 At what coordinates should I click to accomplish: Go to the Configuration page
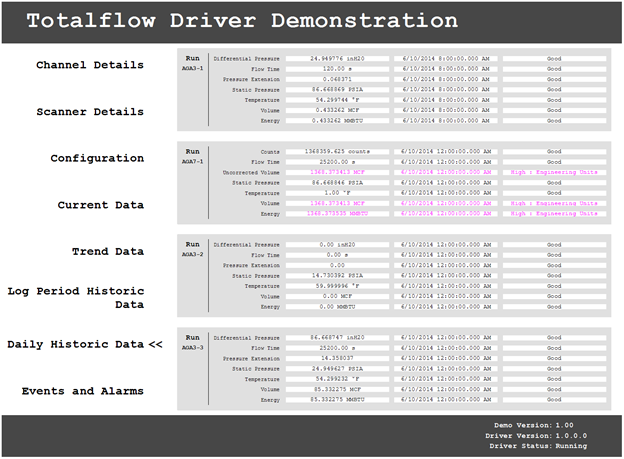pyautogui.click(x=97, y=158)
